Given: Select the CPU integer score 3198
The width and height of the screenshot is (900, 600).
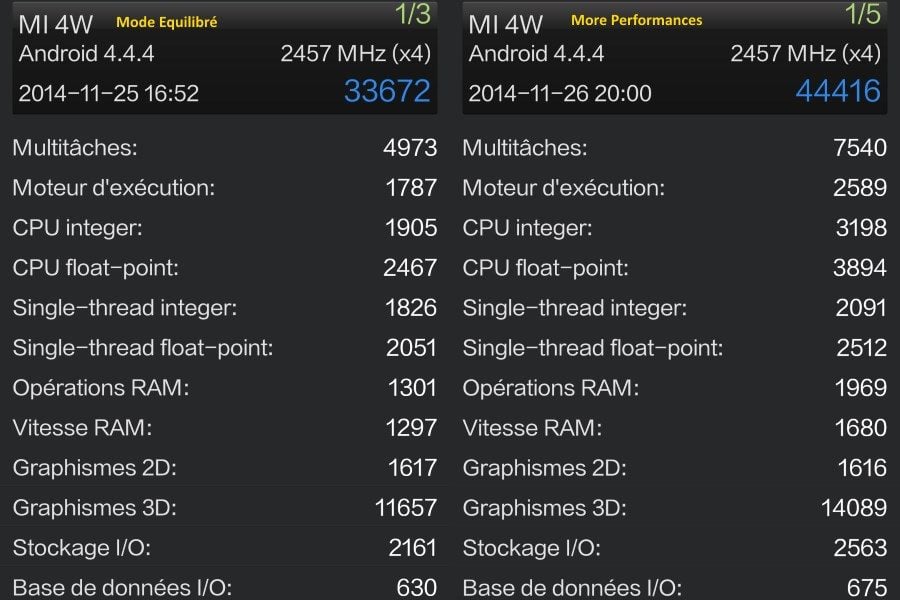Looking at the screenshot, I should (861, 228).
